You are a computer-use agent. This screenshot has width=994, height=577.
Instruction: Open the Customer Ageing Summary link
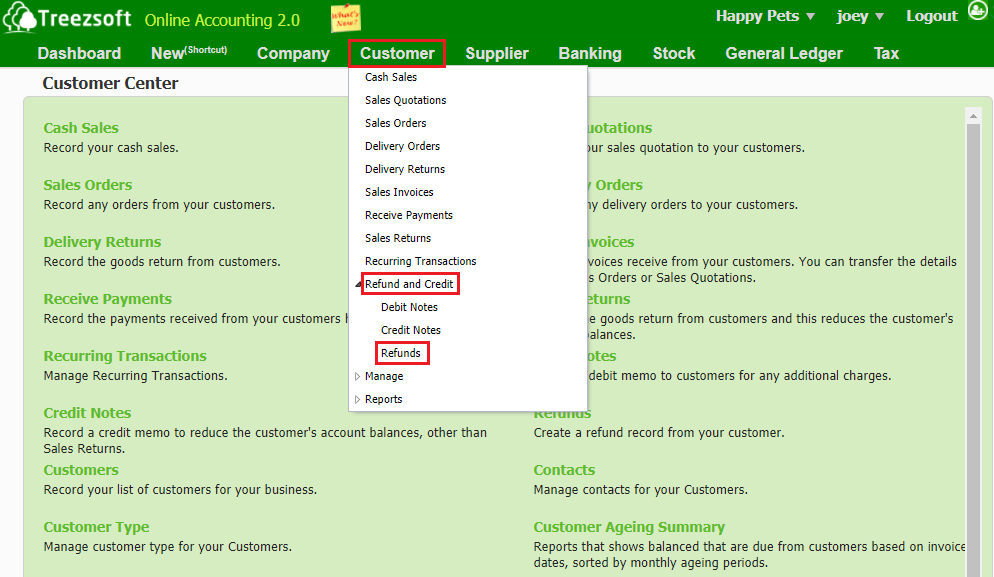tap(629, 527)
